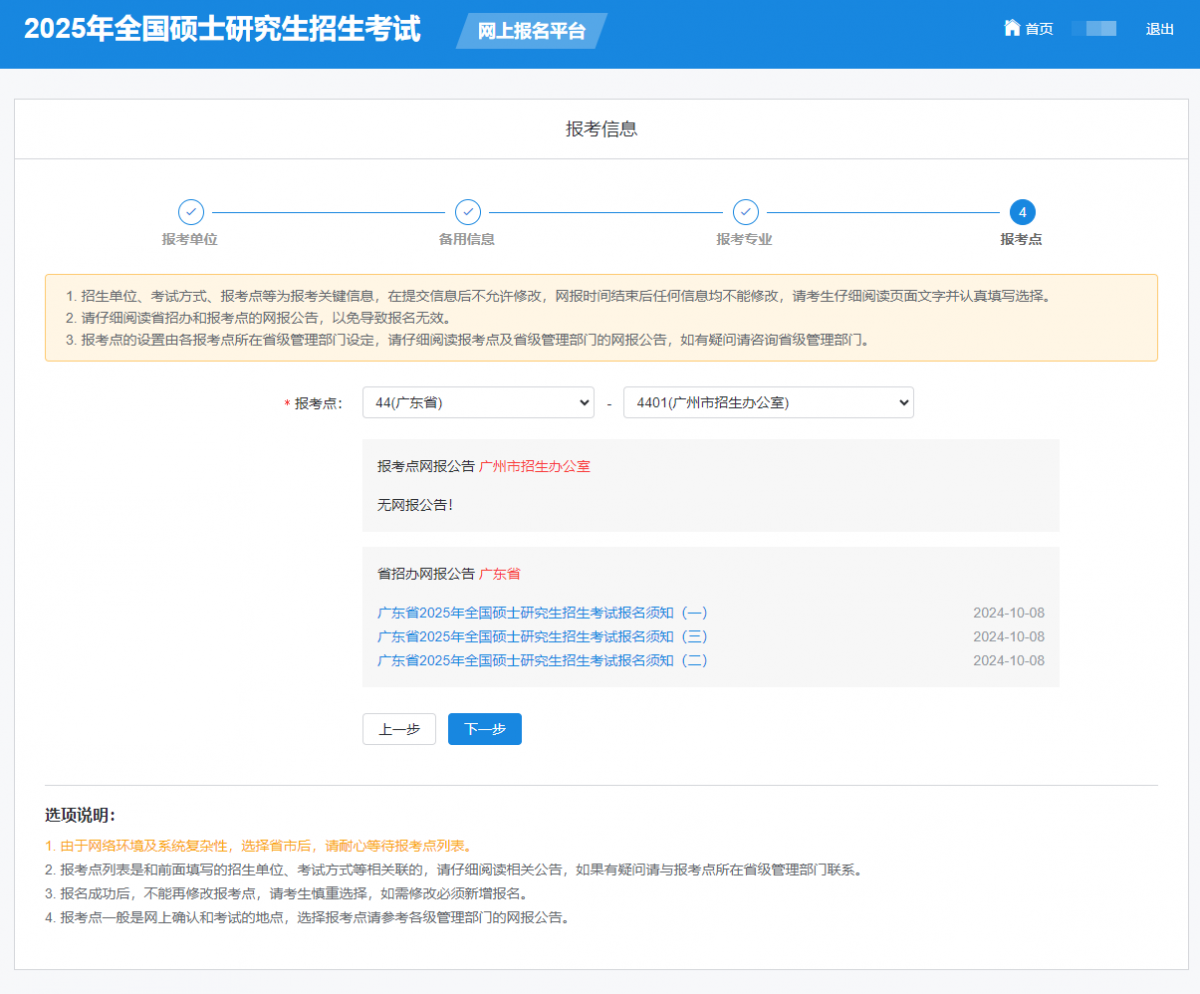Click 退出 to log out
This screenshot has width=1200, height=994.
click(x=1160, y=29)
